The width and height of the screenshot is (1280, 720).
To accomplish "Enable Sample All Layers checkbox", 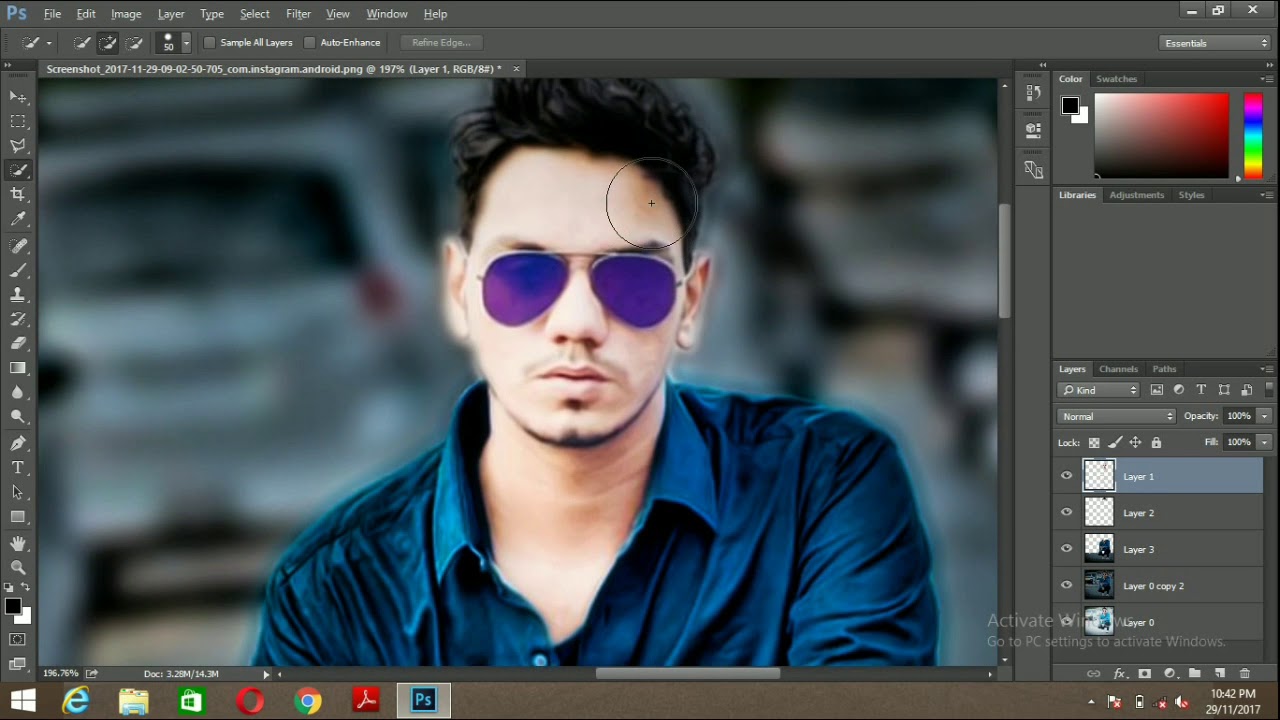I will [209, 43].
